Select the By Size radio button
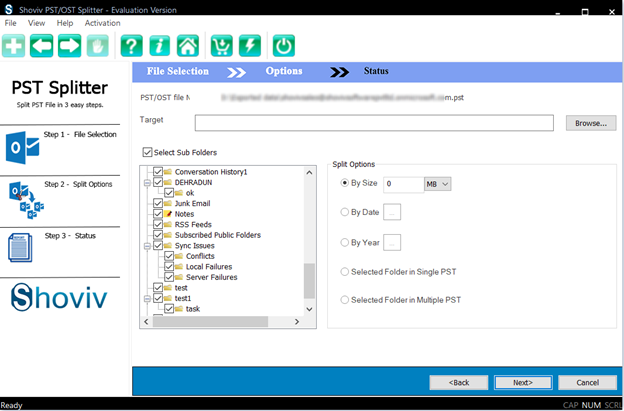Viewport: 624px width, 411px height. coord(345,183)
